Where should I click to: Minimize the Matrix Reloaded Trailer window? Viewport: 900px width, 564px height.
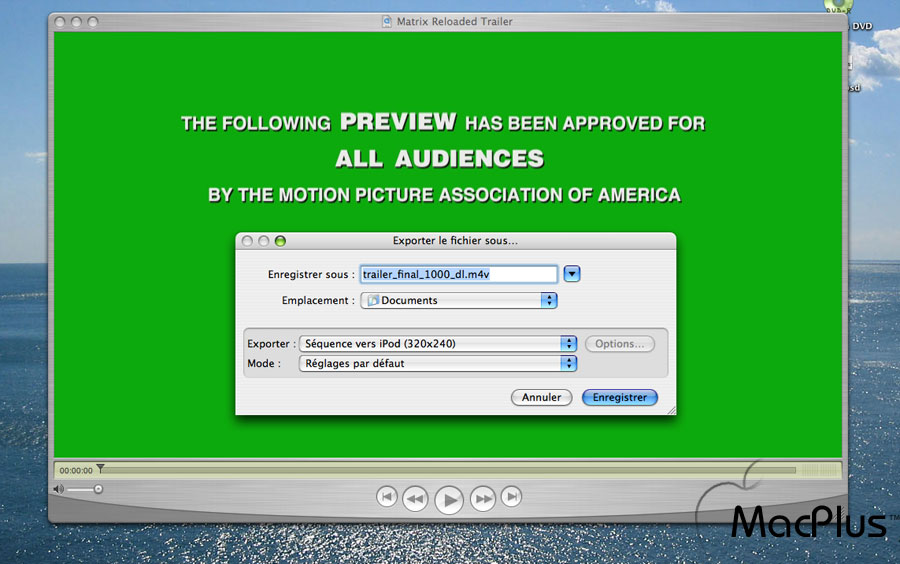click(x=76, y=22)
